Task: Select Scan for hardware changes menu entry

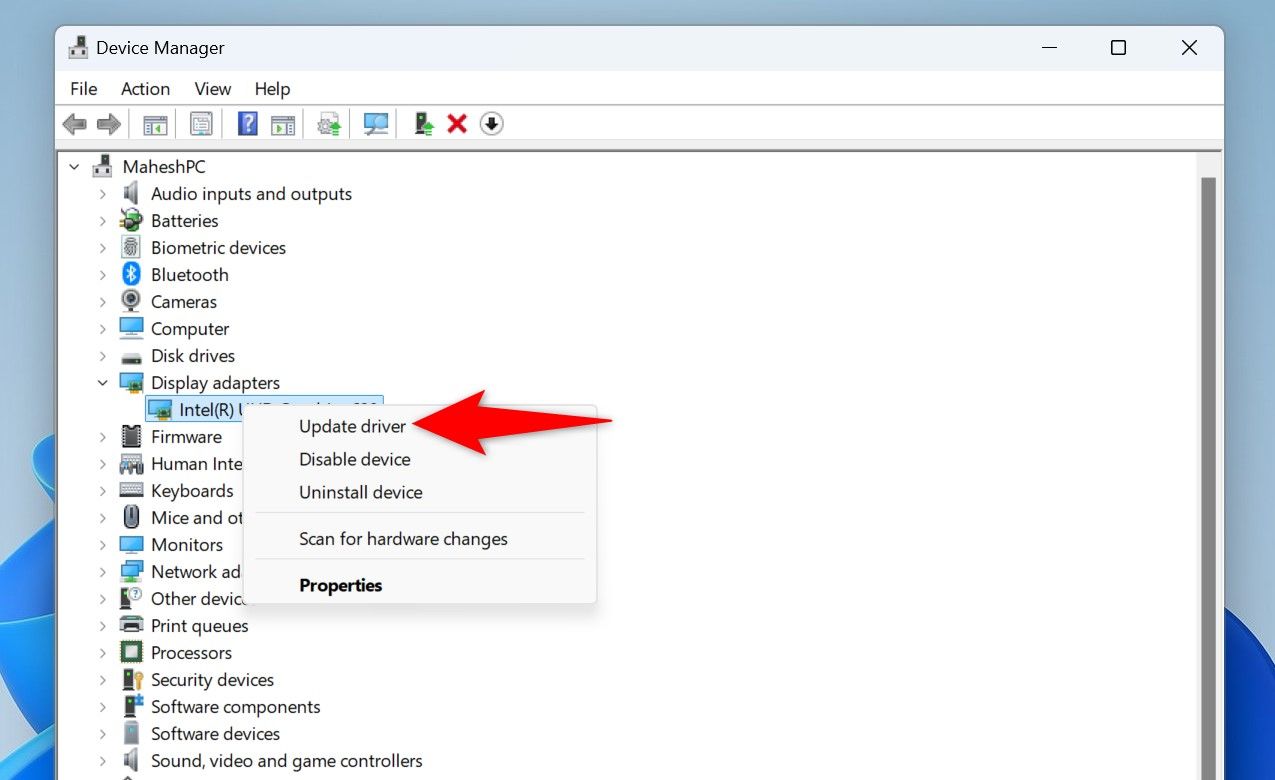Action: click(x=420, y=539)
